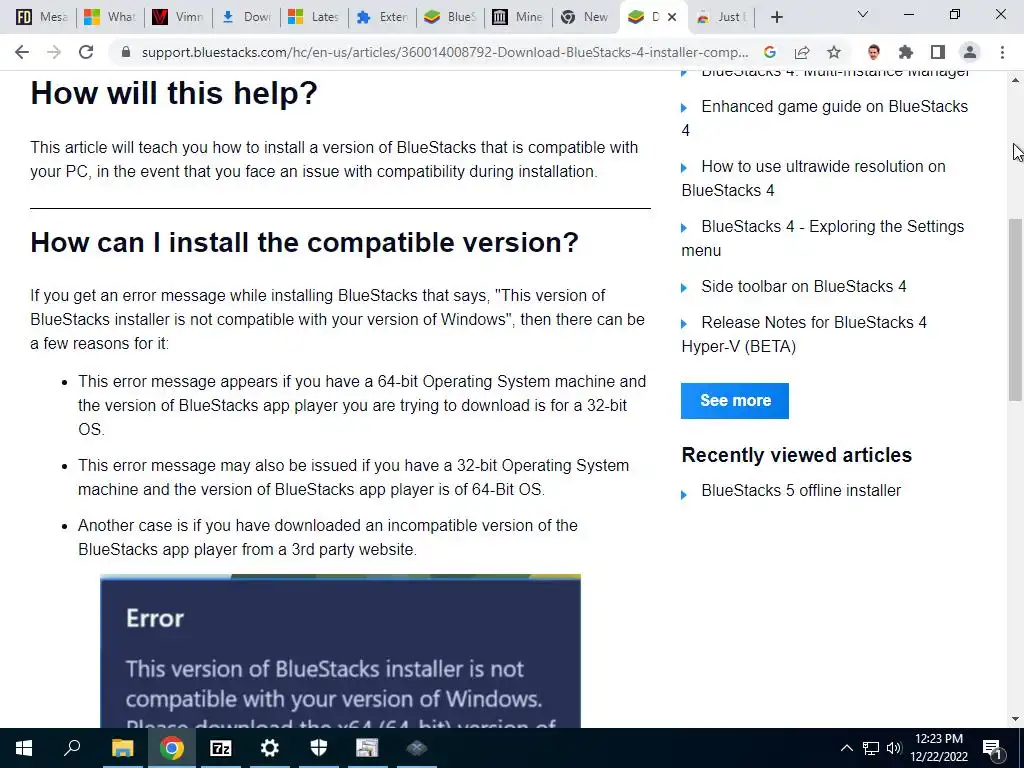Open Google search icon in address bar
1024x768 pixels.
770,52
